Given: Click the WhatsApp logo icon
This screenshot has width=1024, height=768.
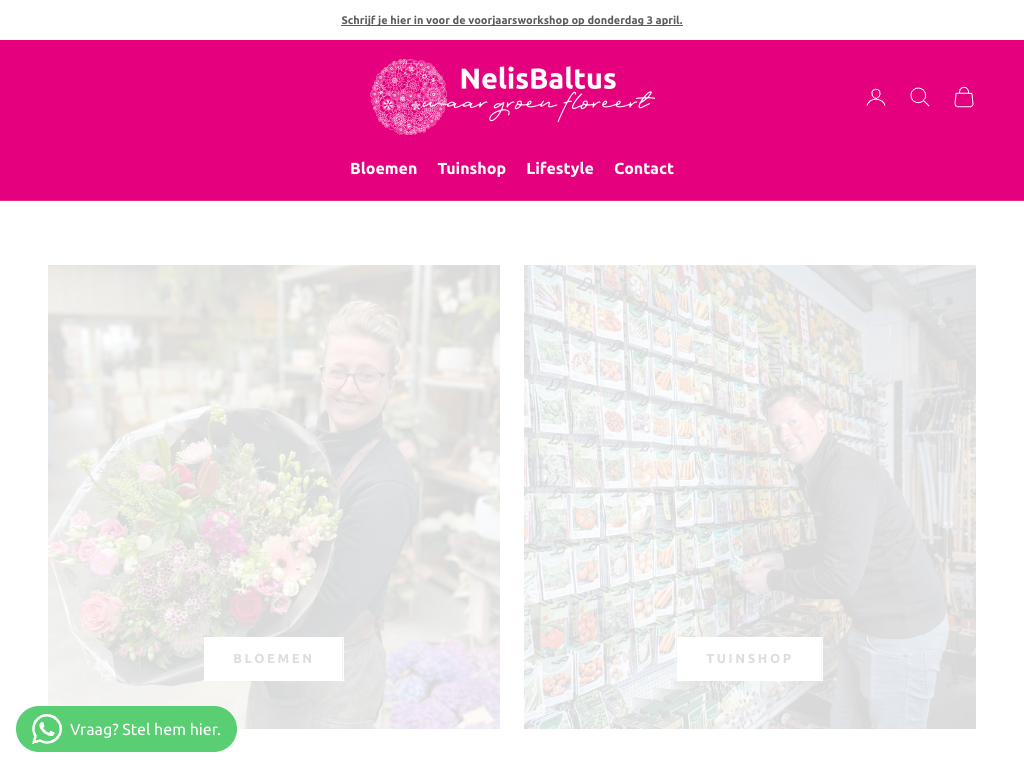Looking at the screenshot, I should [x=46, y=729].
